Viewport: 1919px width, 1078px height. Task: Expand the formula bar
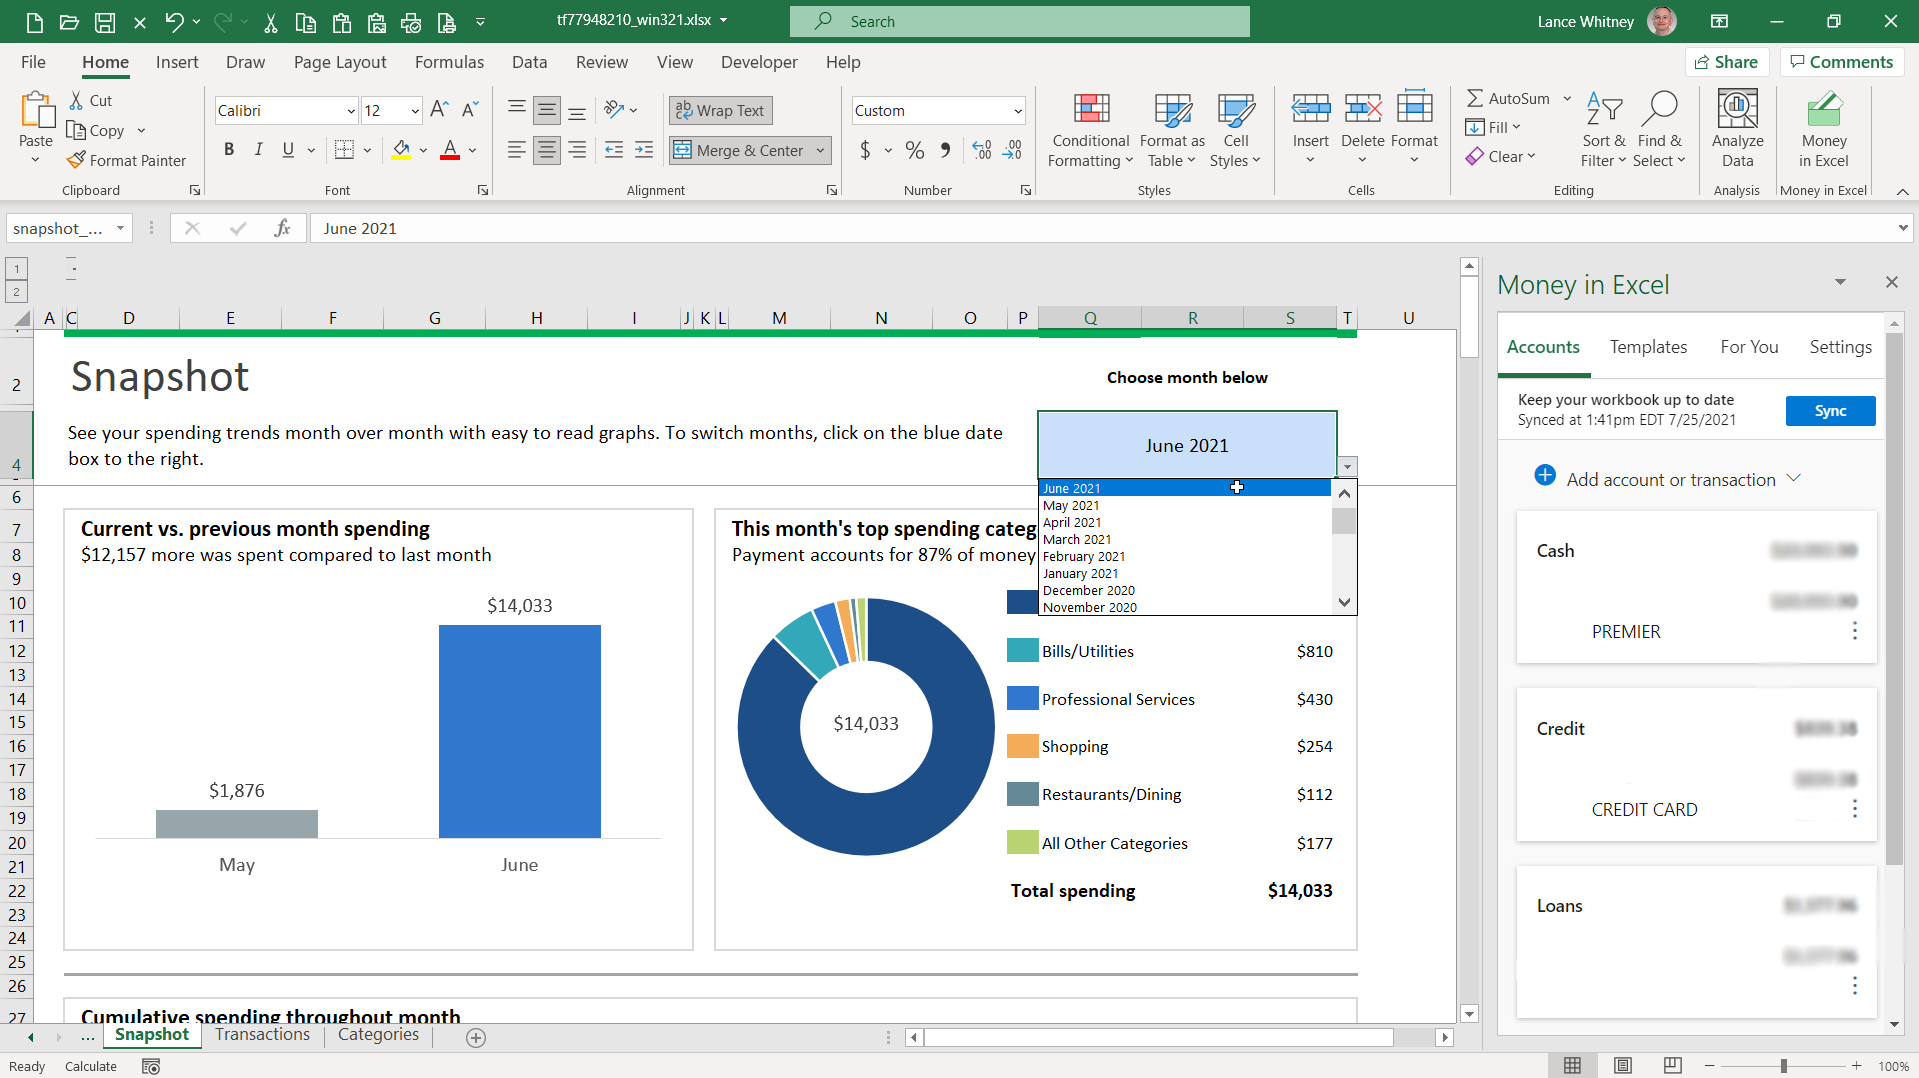click(1902, 228)
